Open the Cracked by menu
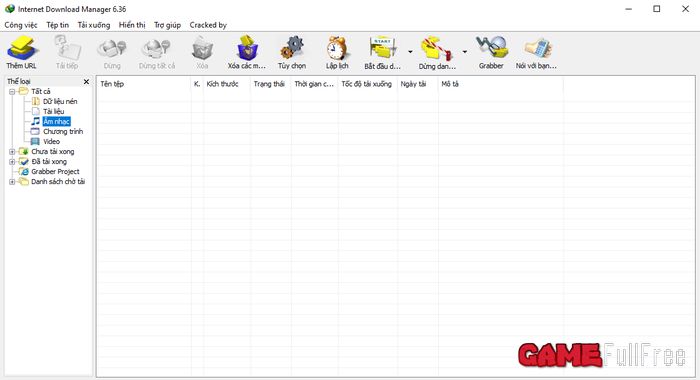 (208, 25)
